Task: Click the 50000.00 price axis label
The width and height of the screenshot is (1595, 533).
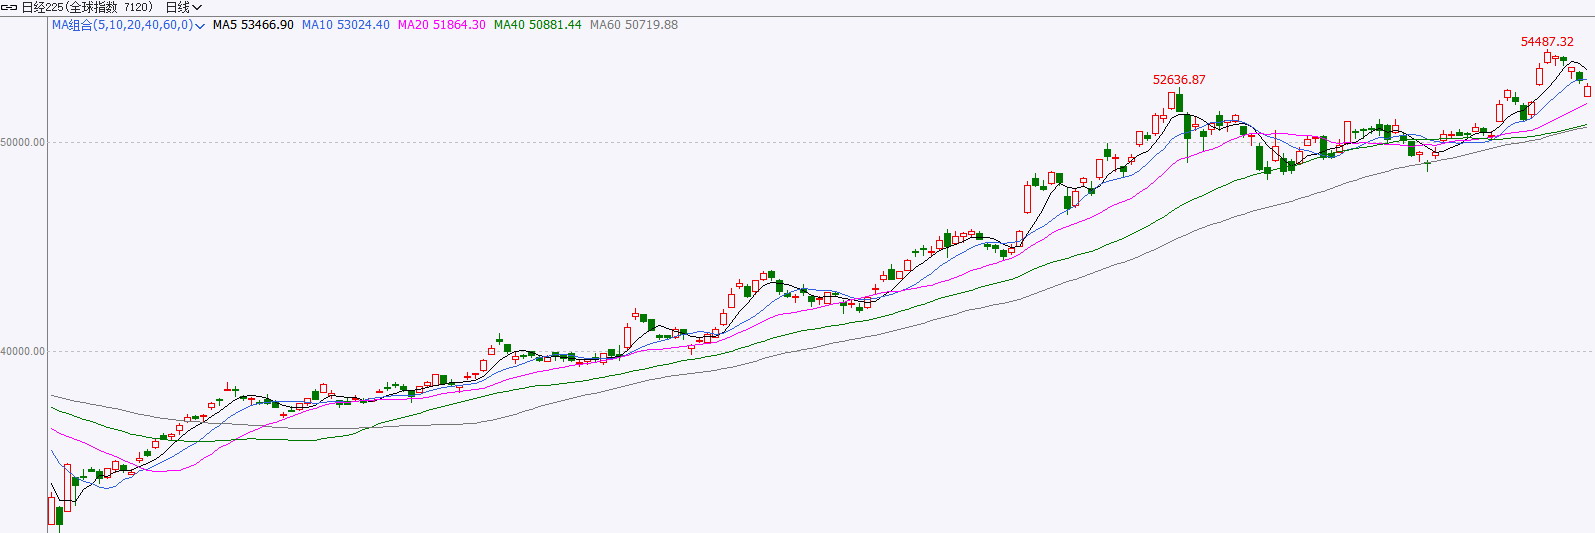Action: (x=23, y=143)
